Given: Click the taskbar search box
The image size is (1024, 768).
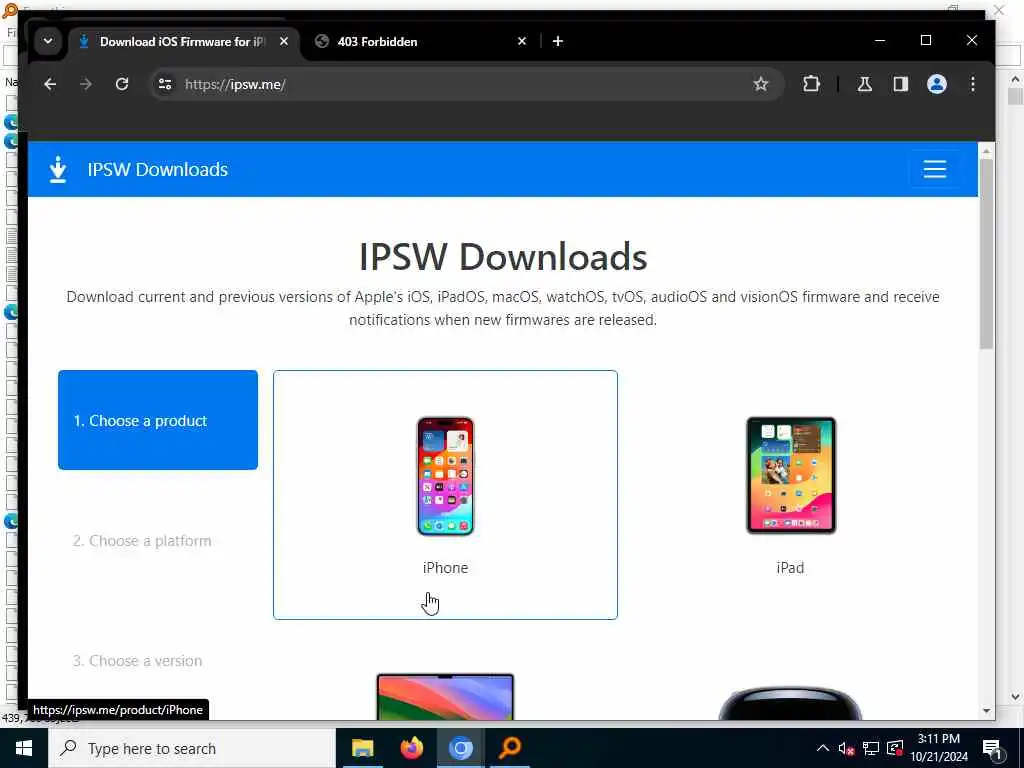Looking at the screenshot, I should coord(192,748).
